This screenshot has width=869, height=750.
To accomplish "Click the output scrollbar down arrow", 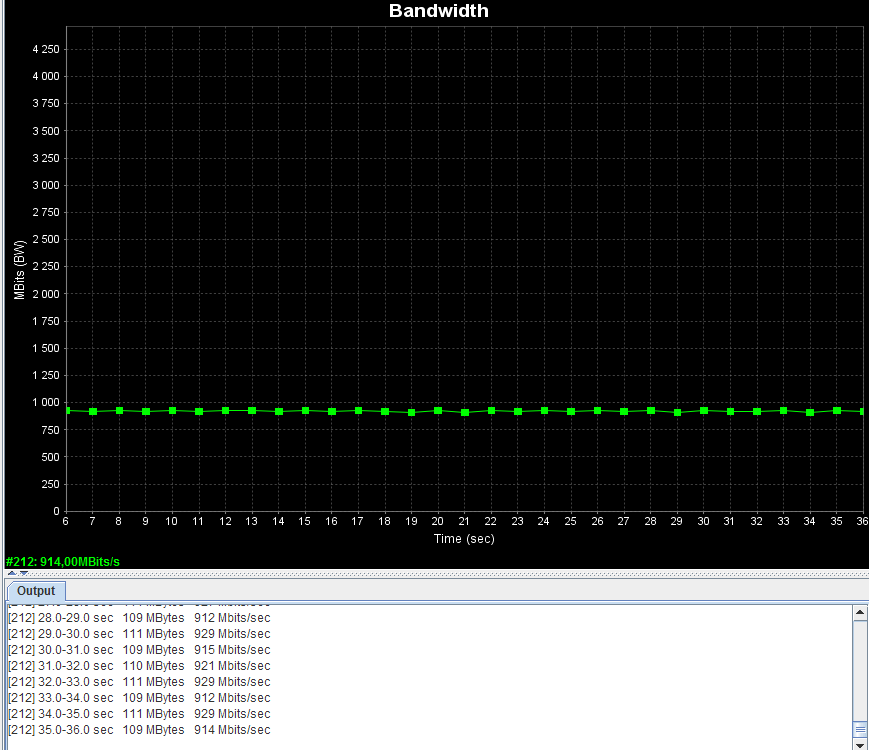I will pyautogui.click(x=860, y=744).
